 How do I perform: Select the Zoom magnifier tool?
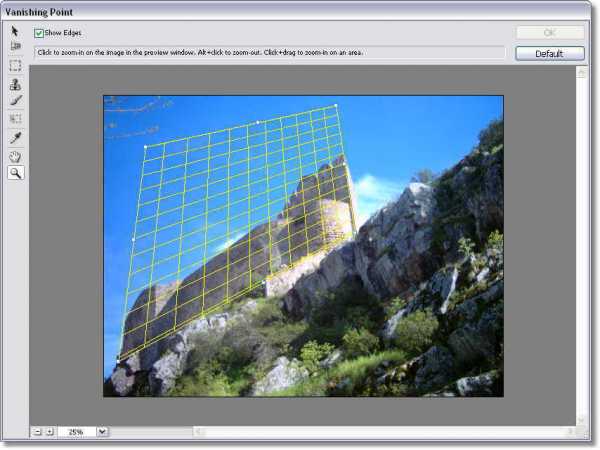[16, 173]
